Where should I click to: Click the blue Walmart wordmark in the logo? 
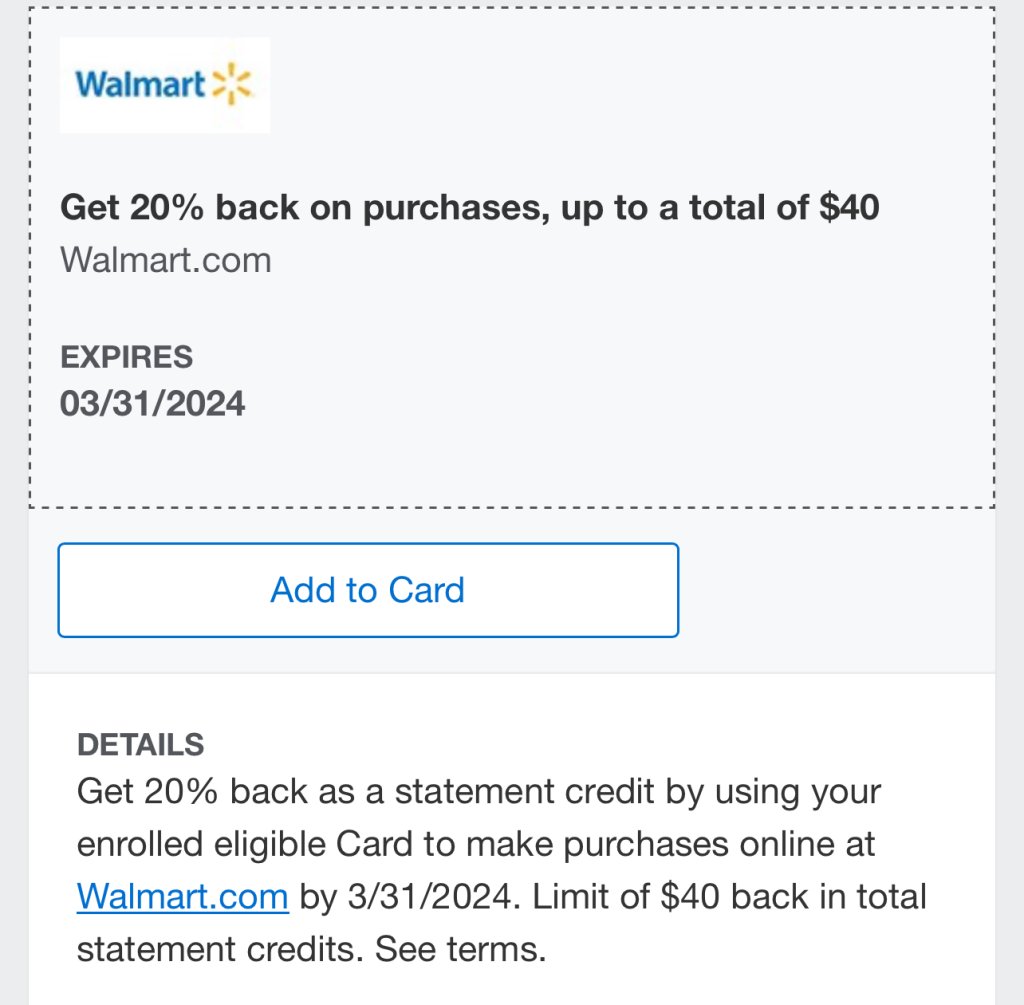coord(140,84)
